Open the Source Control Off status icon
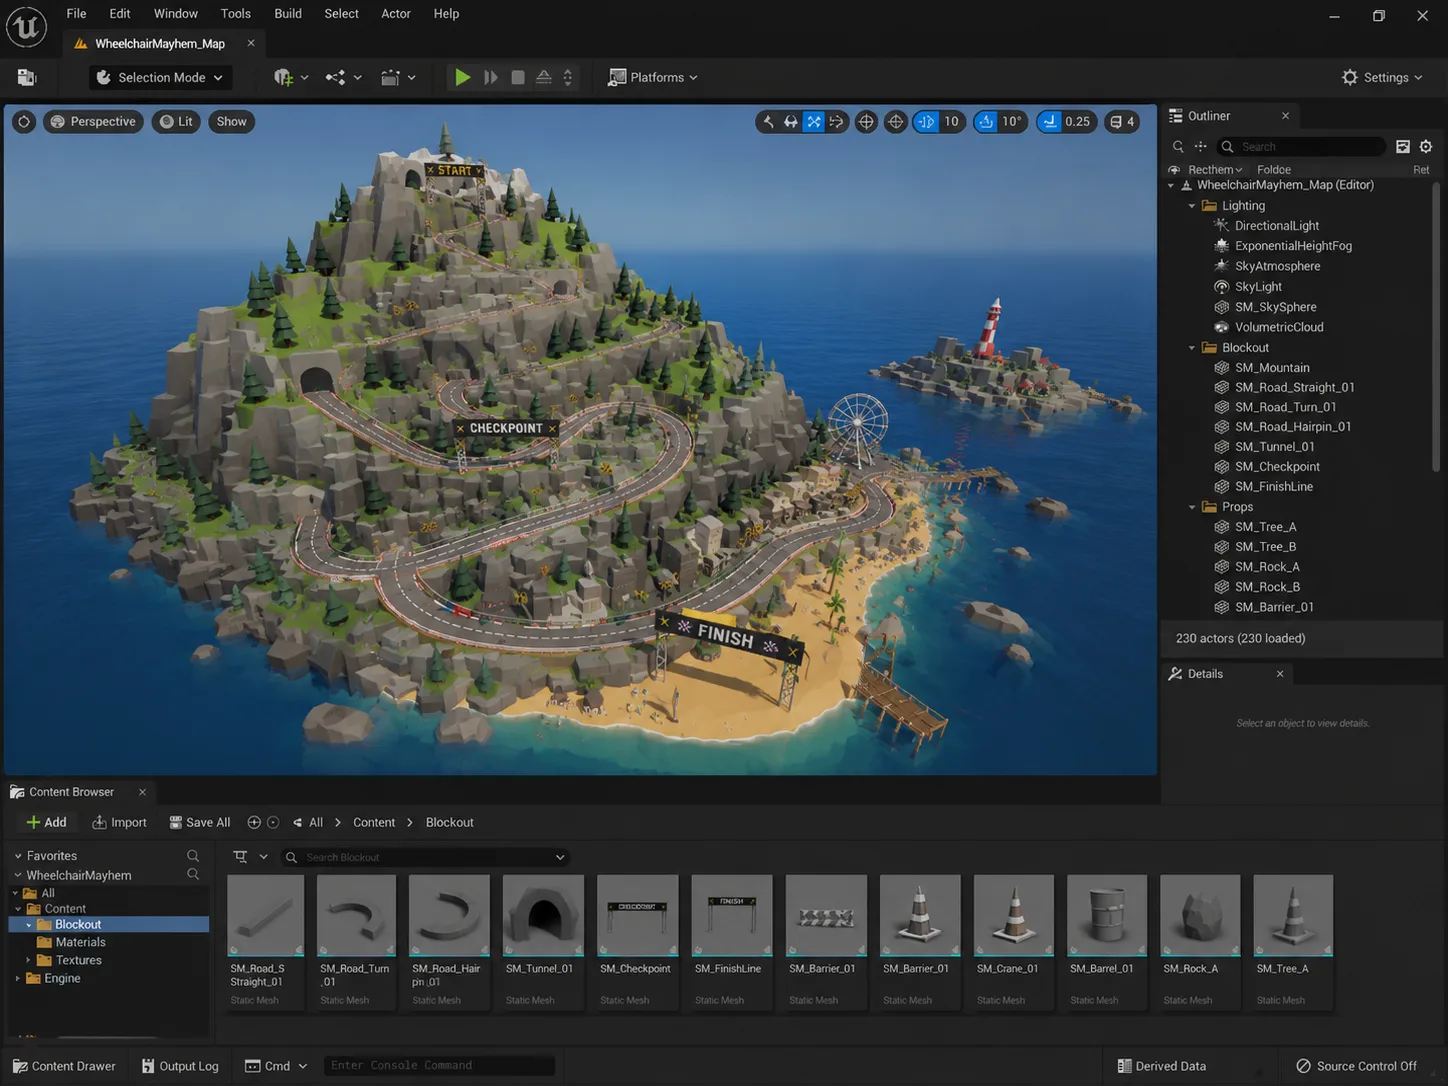 pos(1303,1066)
